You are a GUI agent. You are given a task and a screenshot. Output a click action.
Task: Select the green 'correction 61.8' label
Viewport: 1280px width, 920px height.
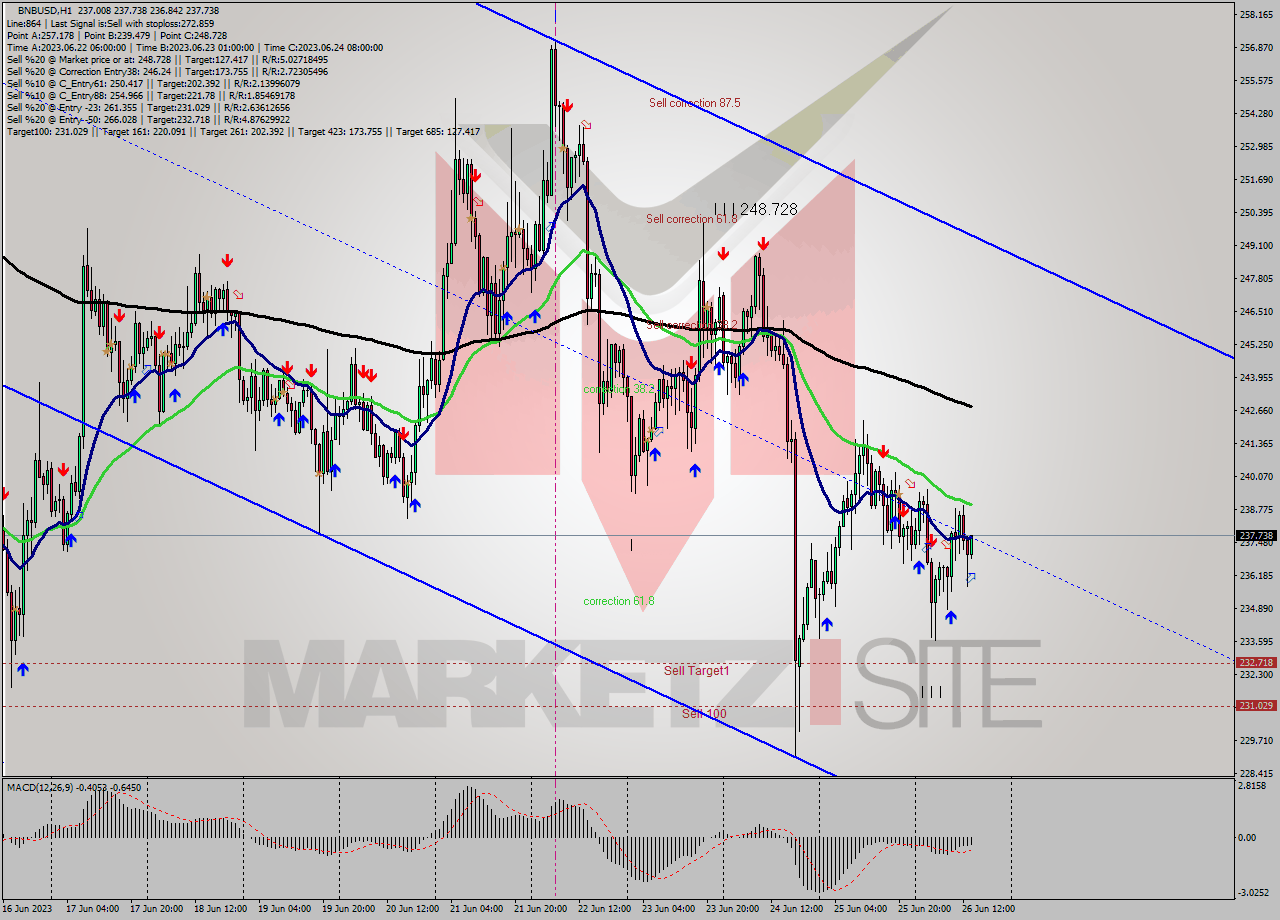click(x=619, y=601)
